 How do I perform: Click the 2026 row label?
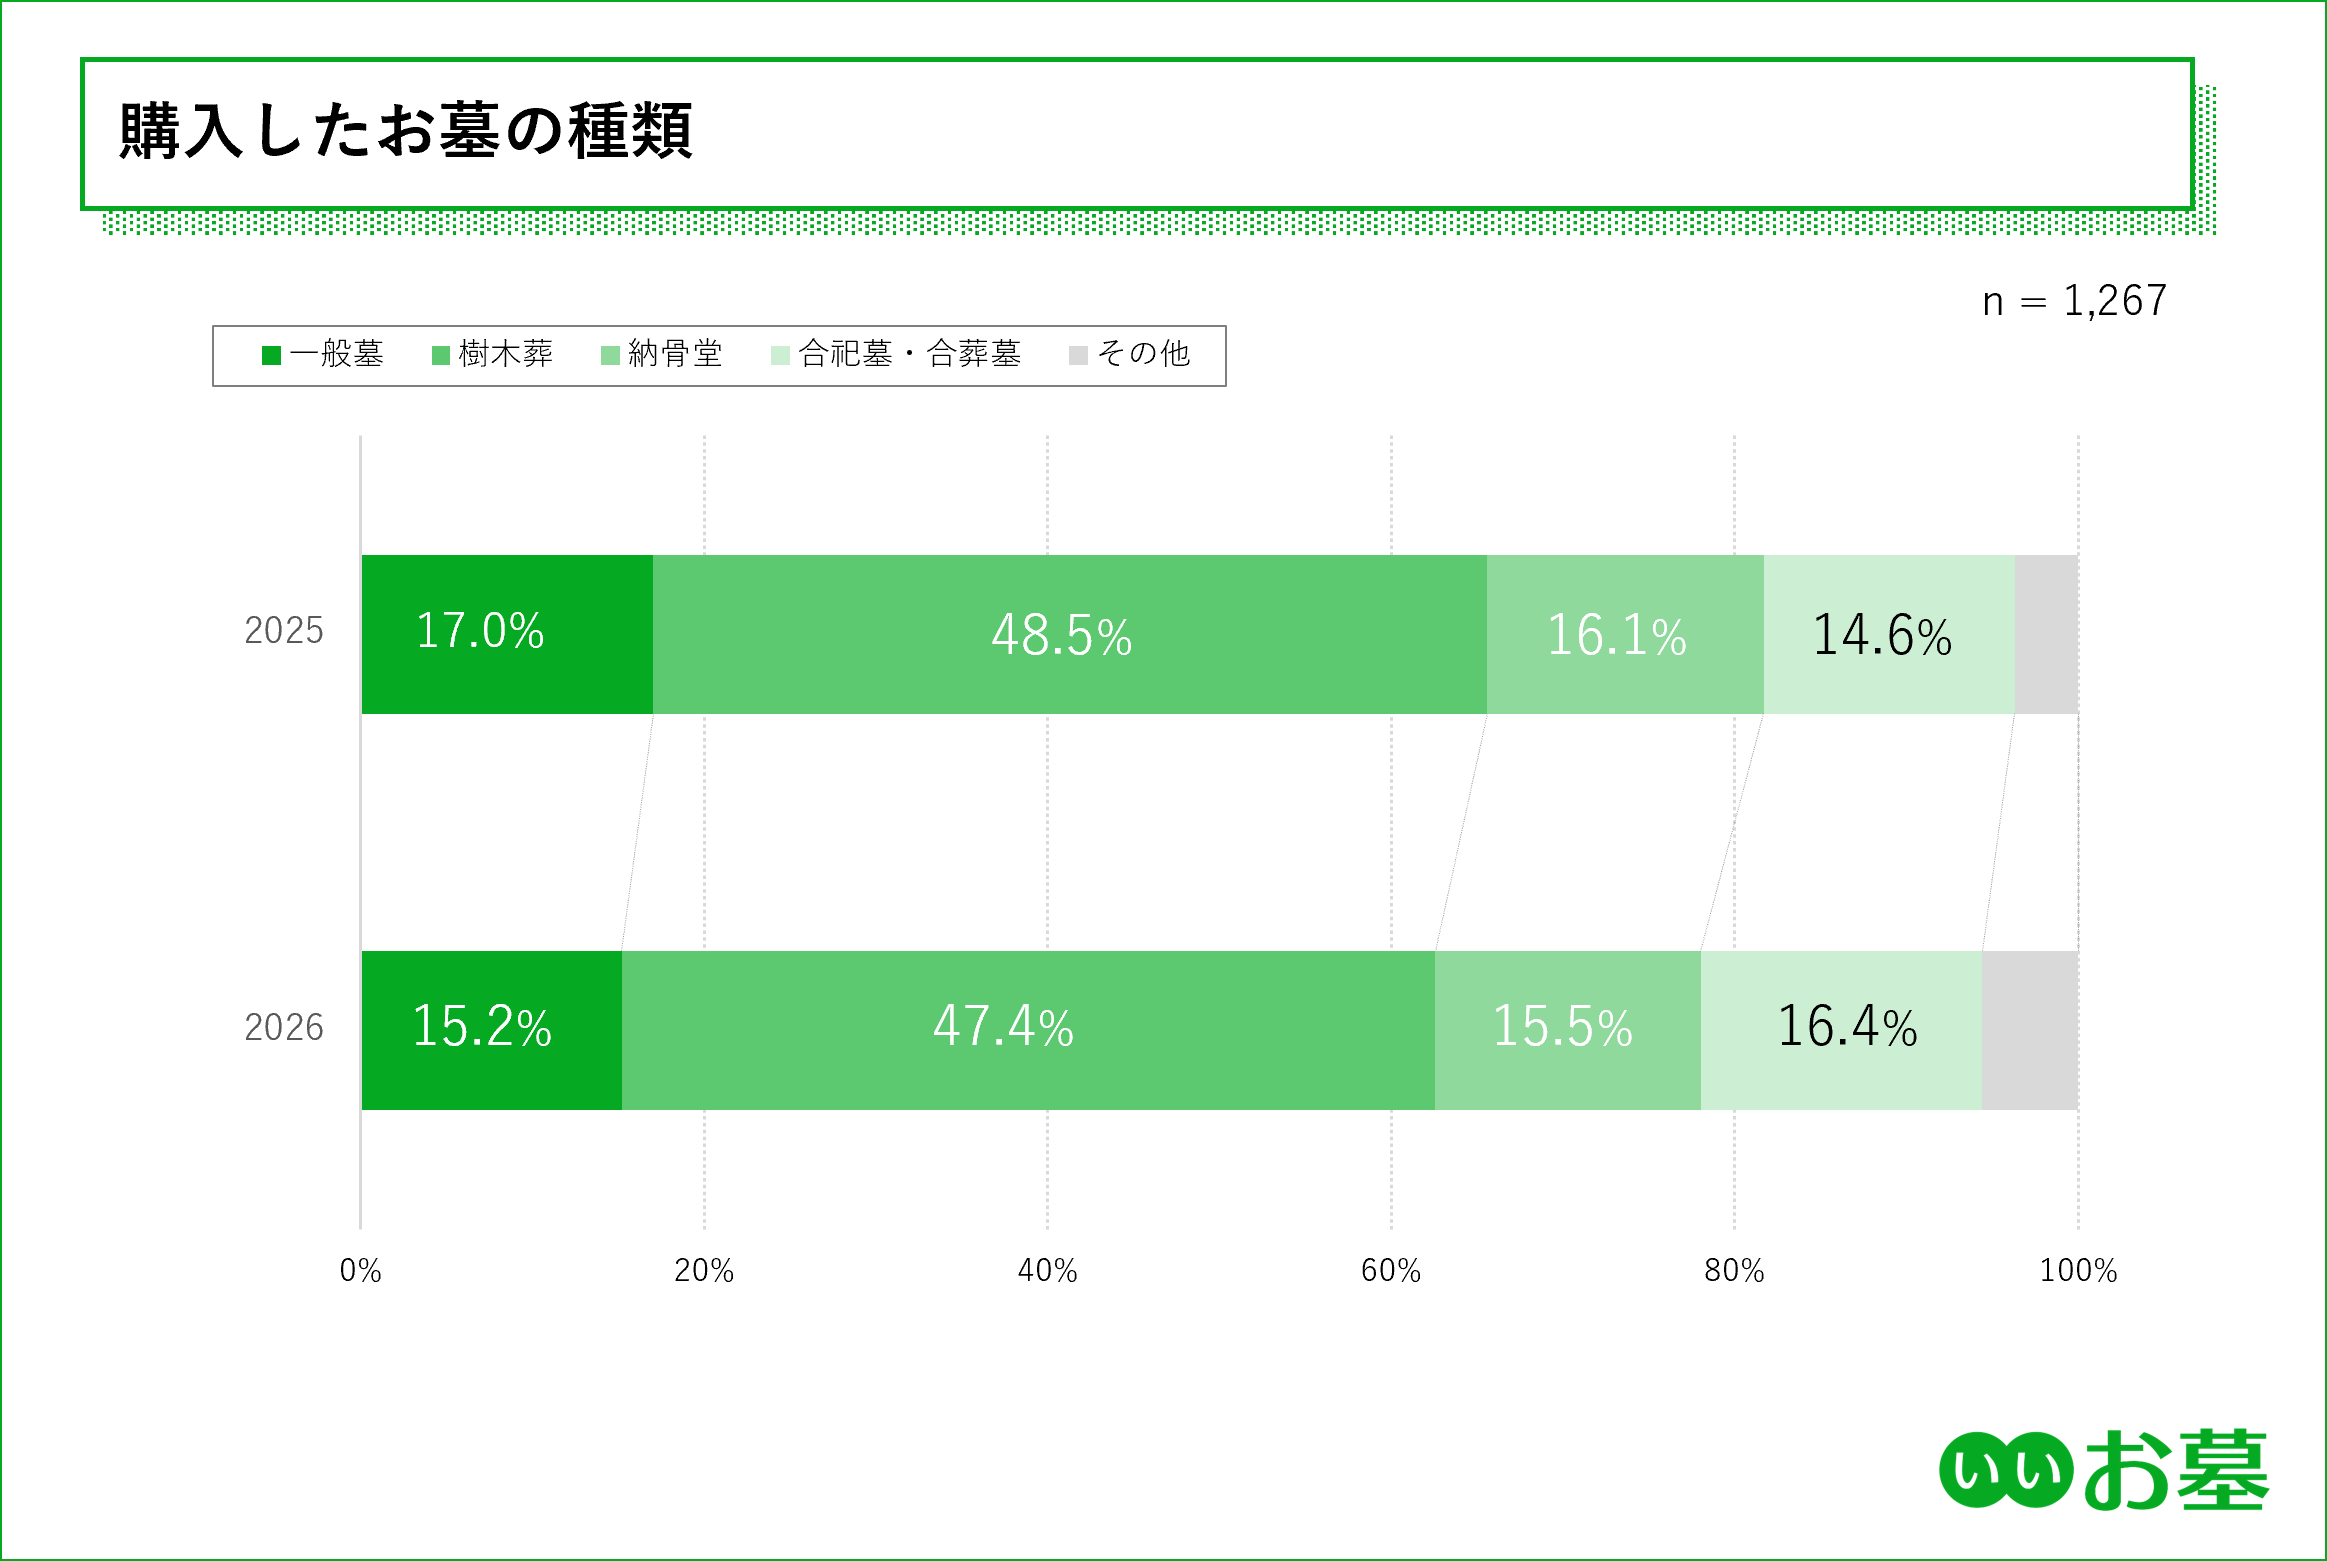tap(284, 1027)
